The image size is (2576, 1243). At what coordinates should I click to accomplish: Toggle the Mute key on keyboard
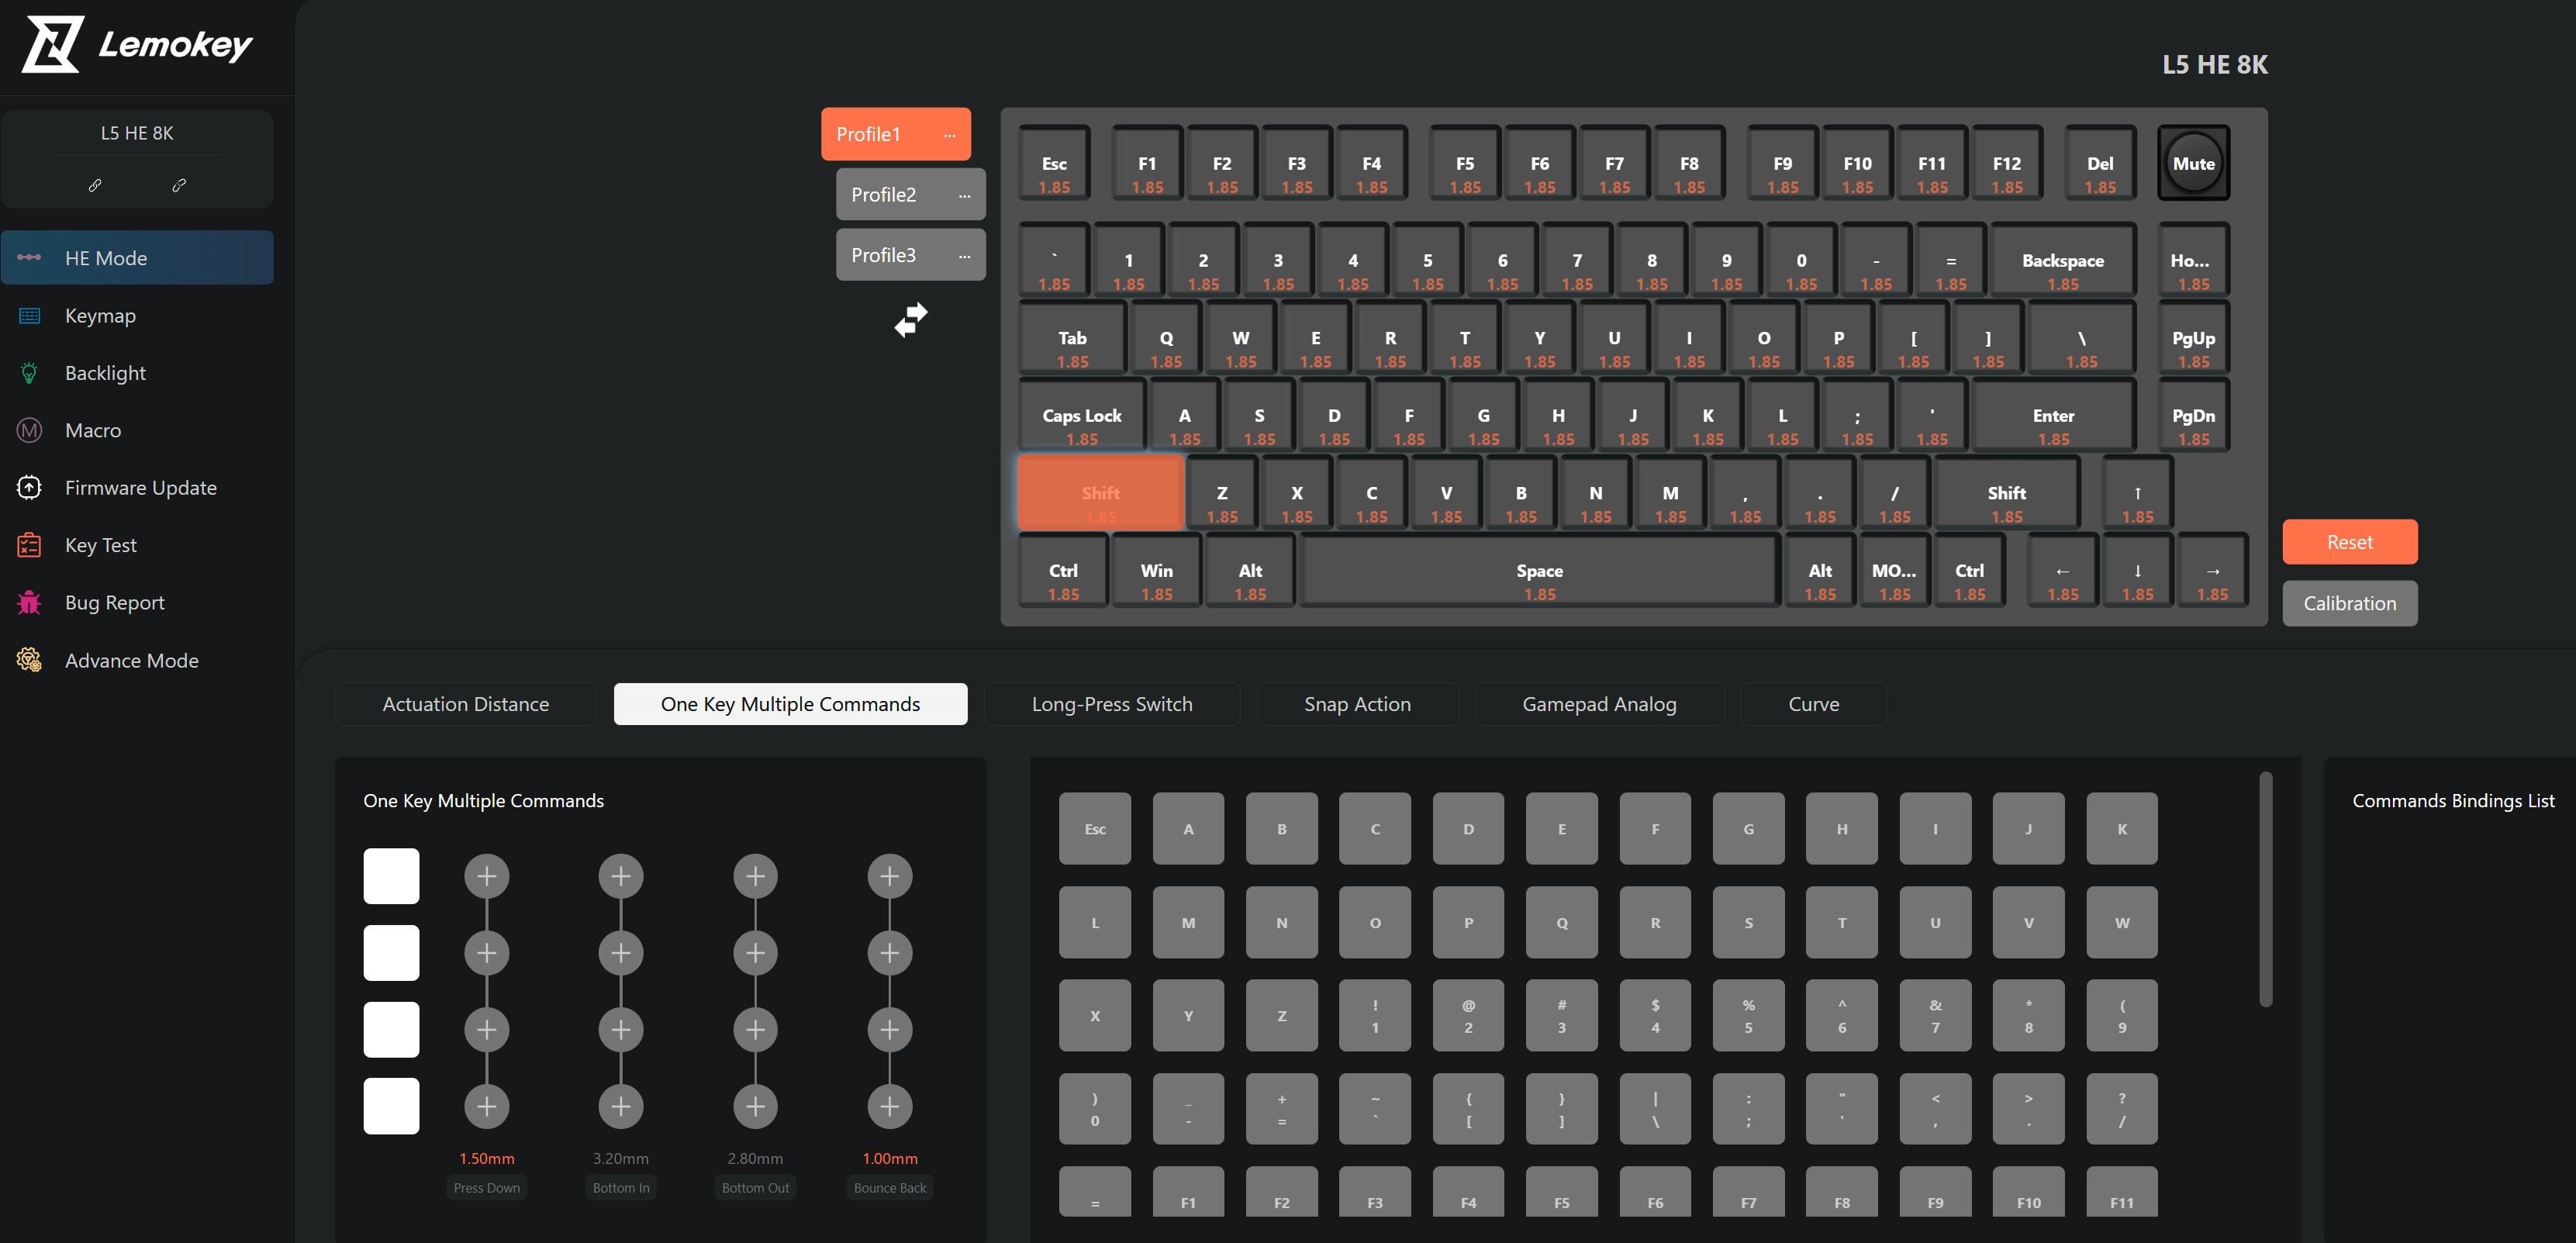pos(2193,163)
